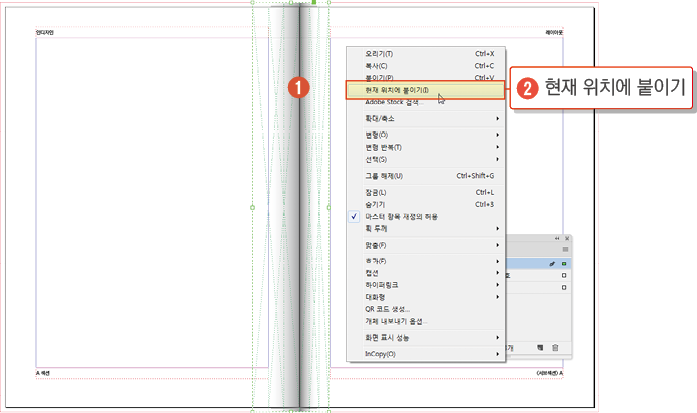The width and height of the screenshot is (697, 413).
Task: Collapse the layers panel with double-arrow icon
Action: 557,238
